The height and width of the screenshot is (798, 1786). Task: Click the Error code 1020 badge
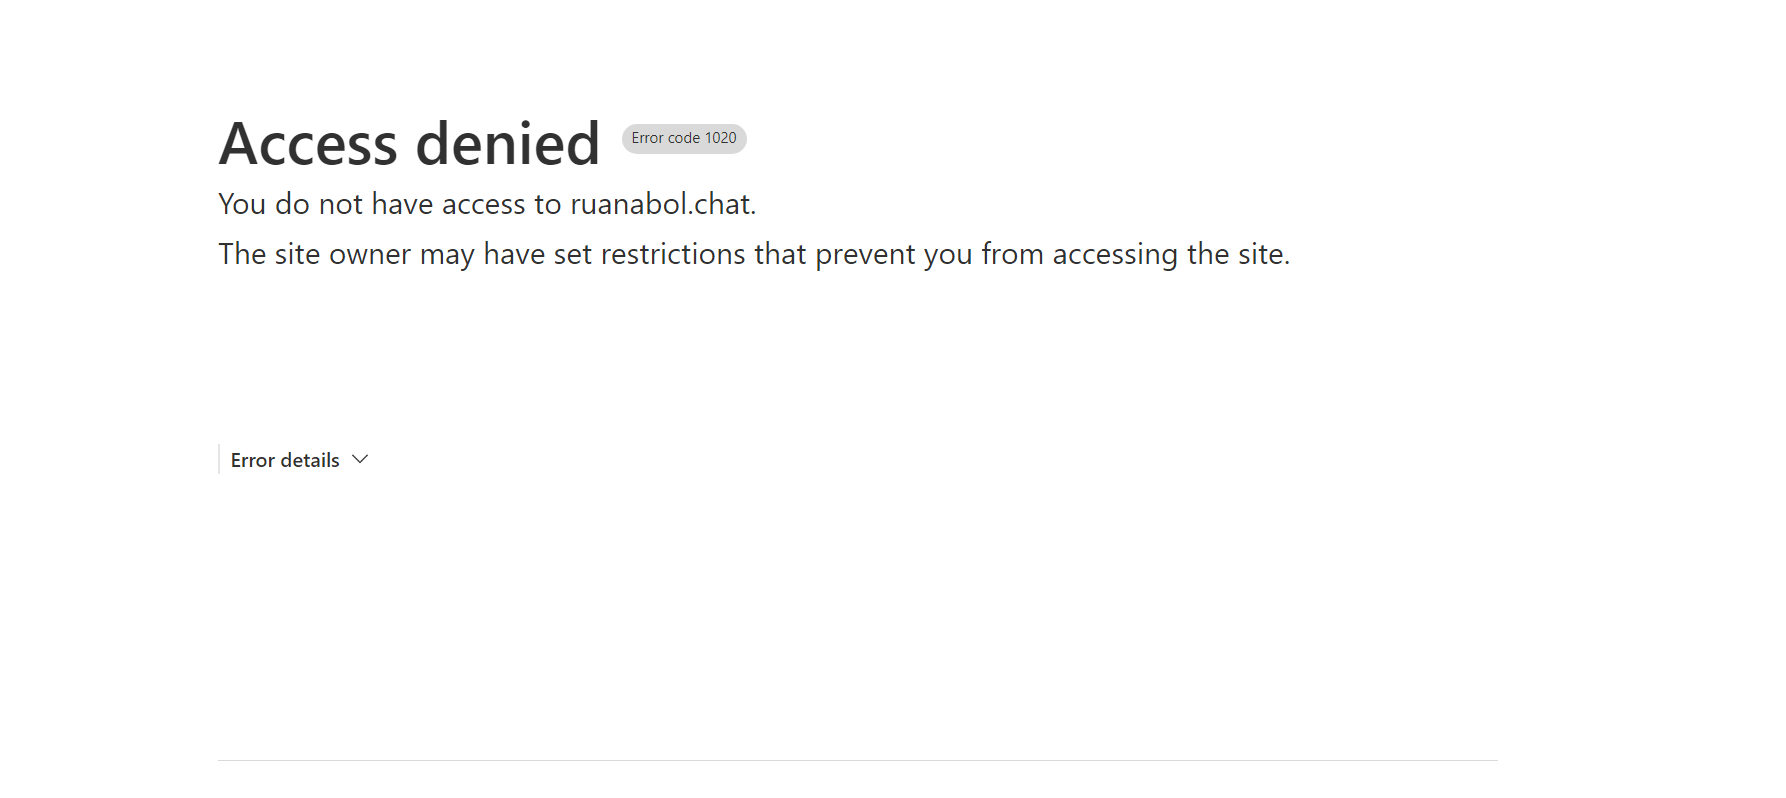(684, 138)
